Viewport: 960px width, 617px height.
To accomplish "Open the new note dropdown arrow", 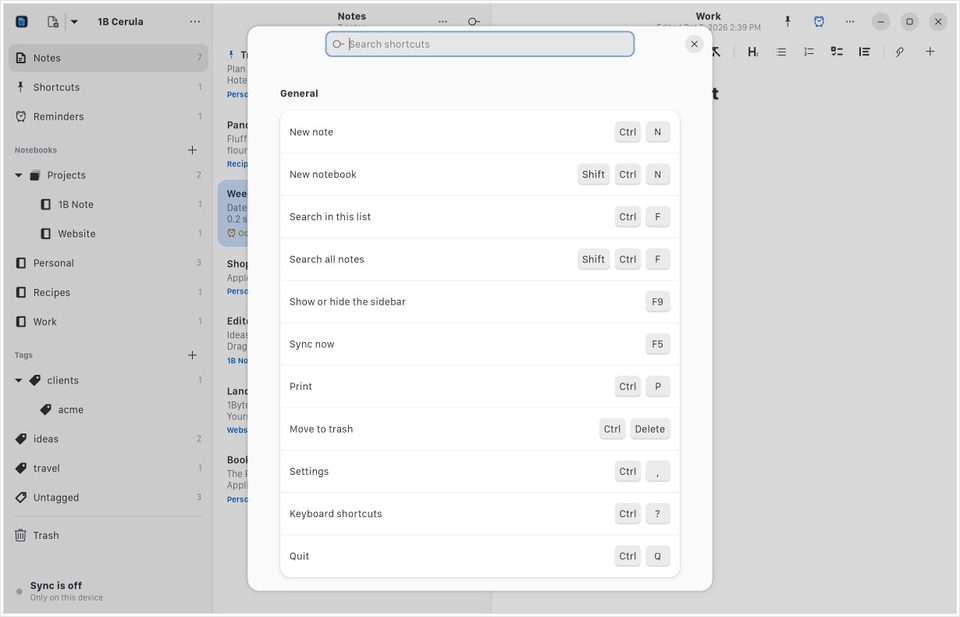I will pos(74,21).
